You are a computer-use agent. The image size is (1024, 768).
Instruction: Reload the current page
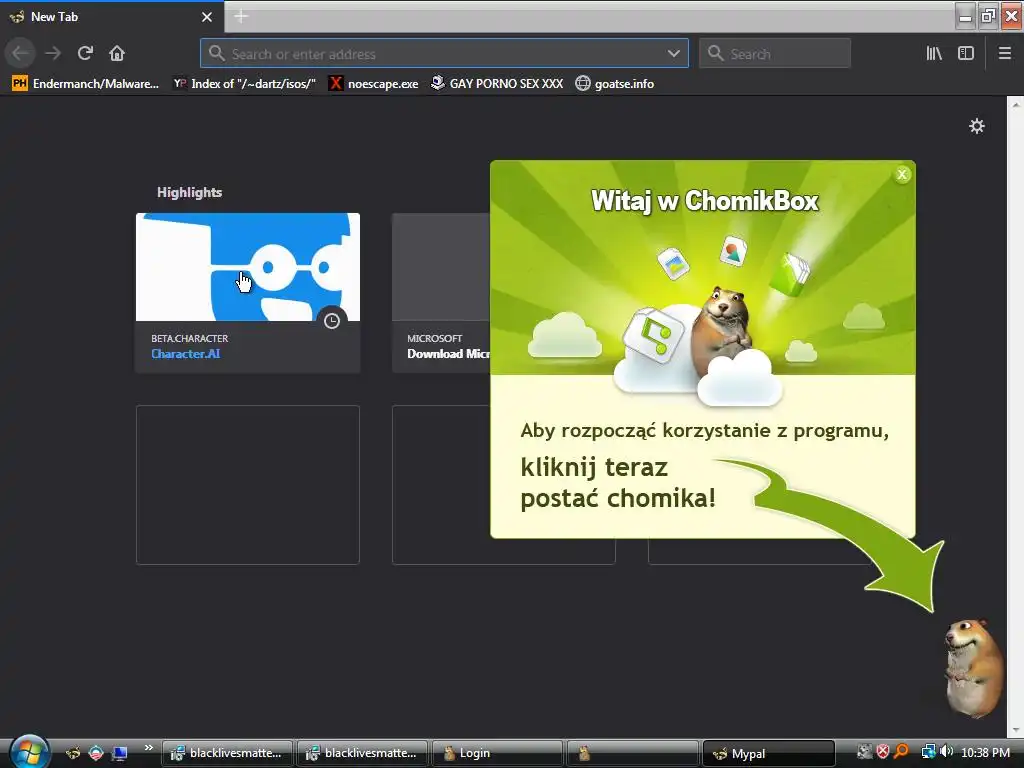[x=85, y=53]
